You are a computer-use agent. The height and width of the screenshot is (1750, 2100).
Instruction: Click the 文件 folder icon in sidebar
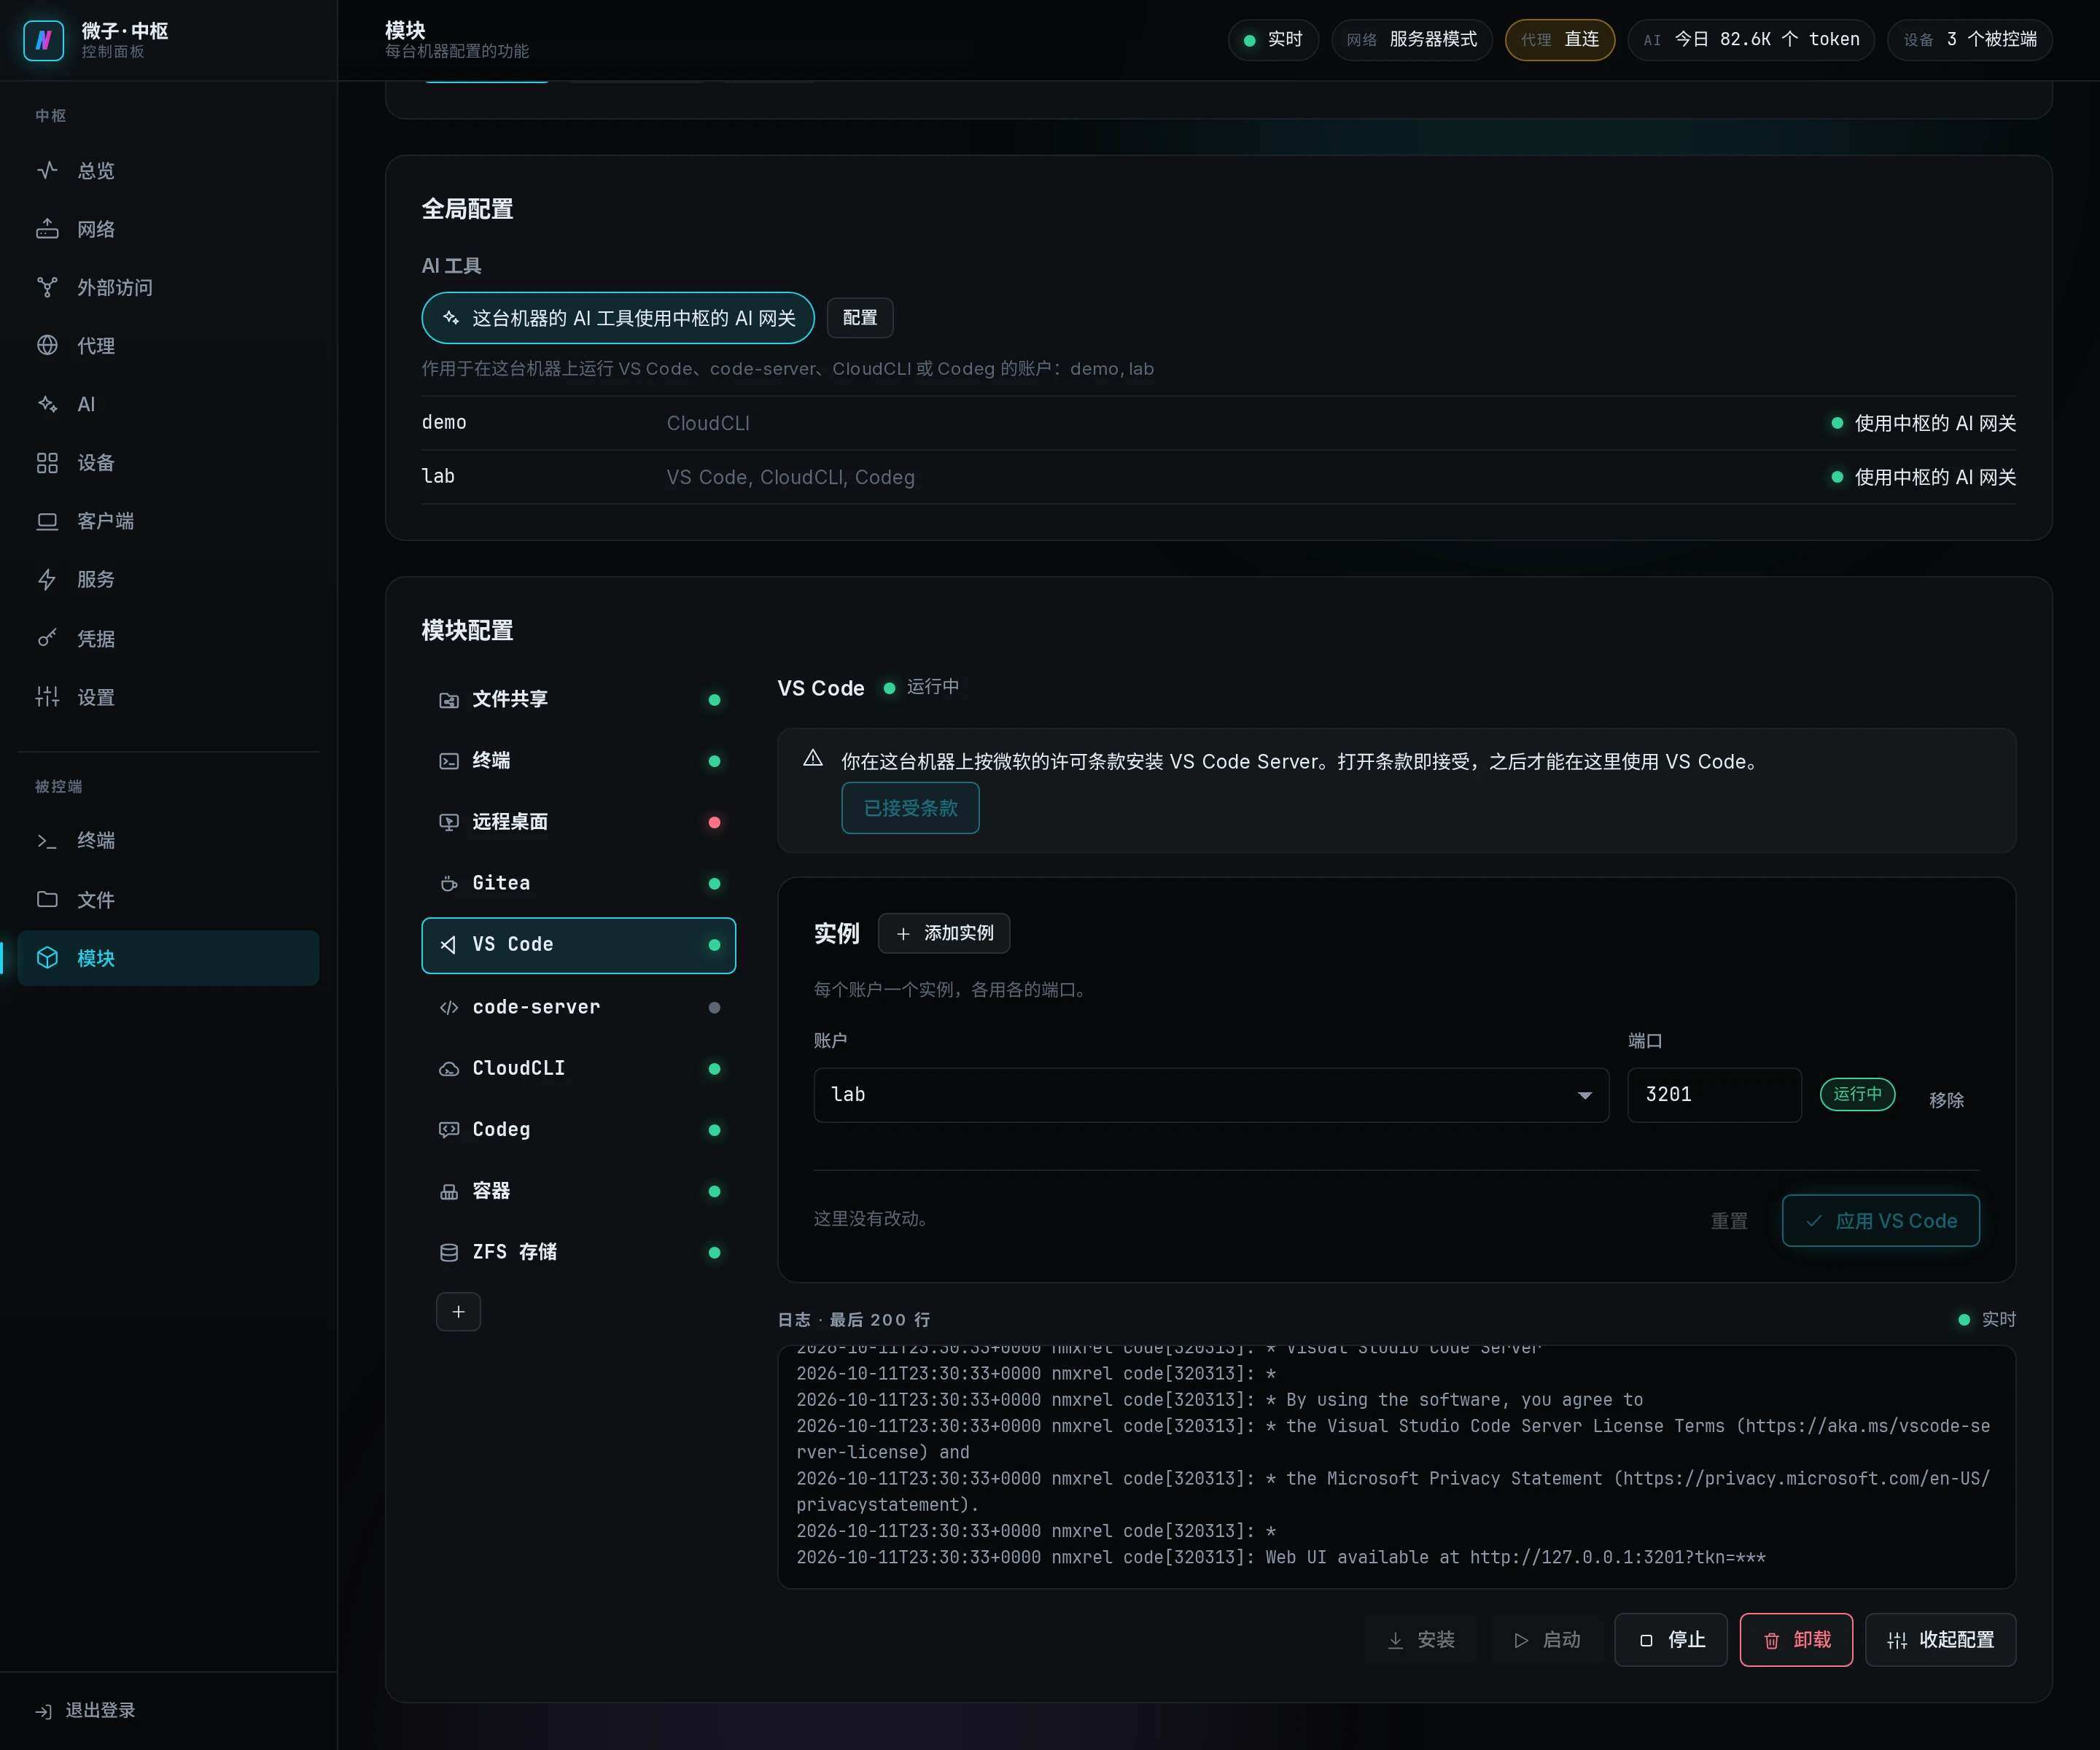coord(47,899)
